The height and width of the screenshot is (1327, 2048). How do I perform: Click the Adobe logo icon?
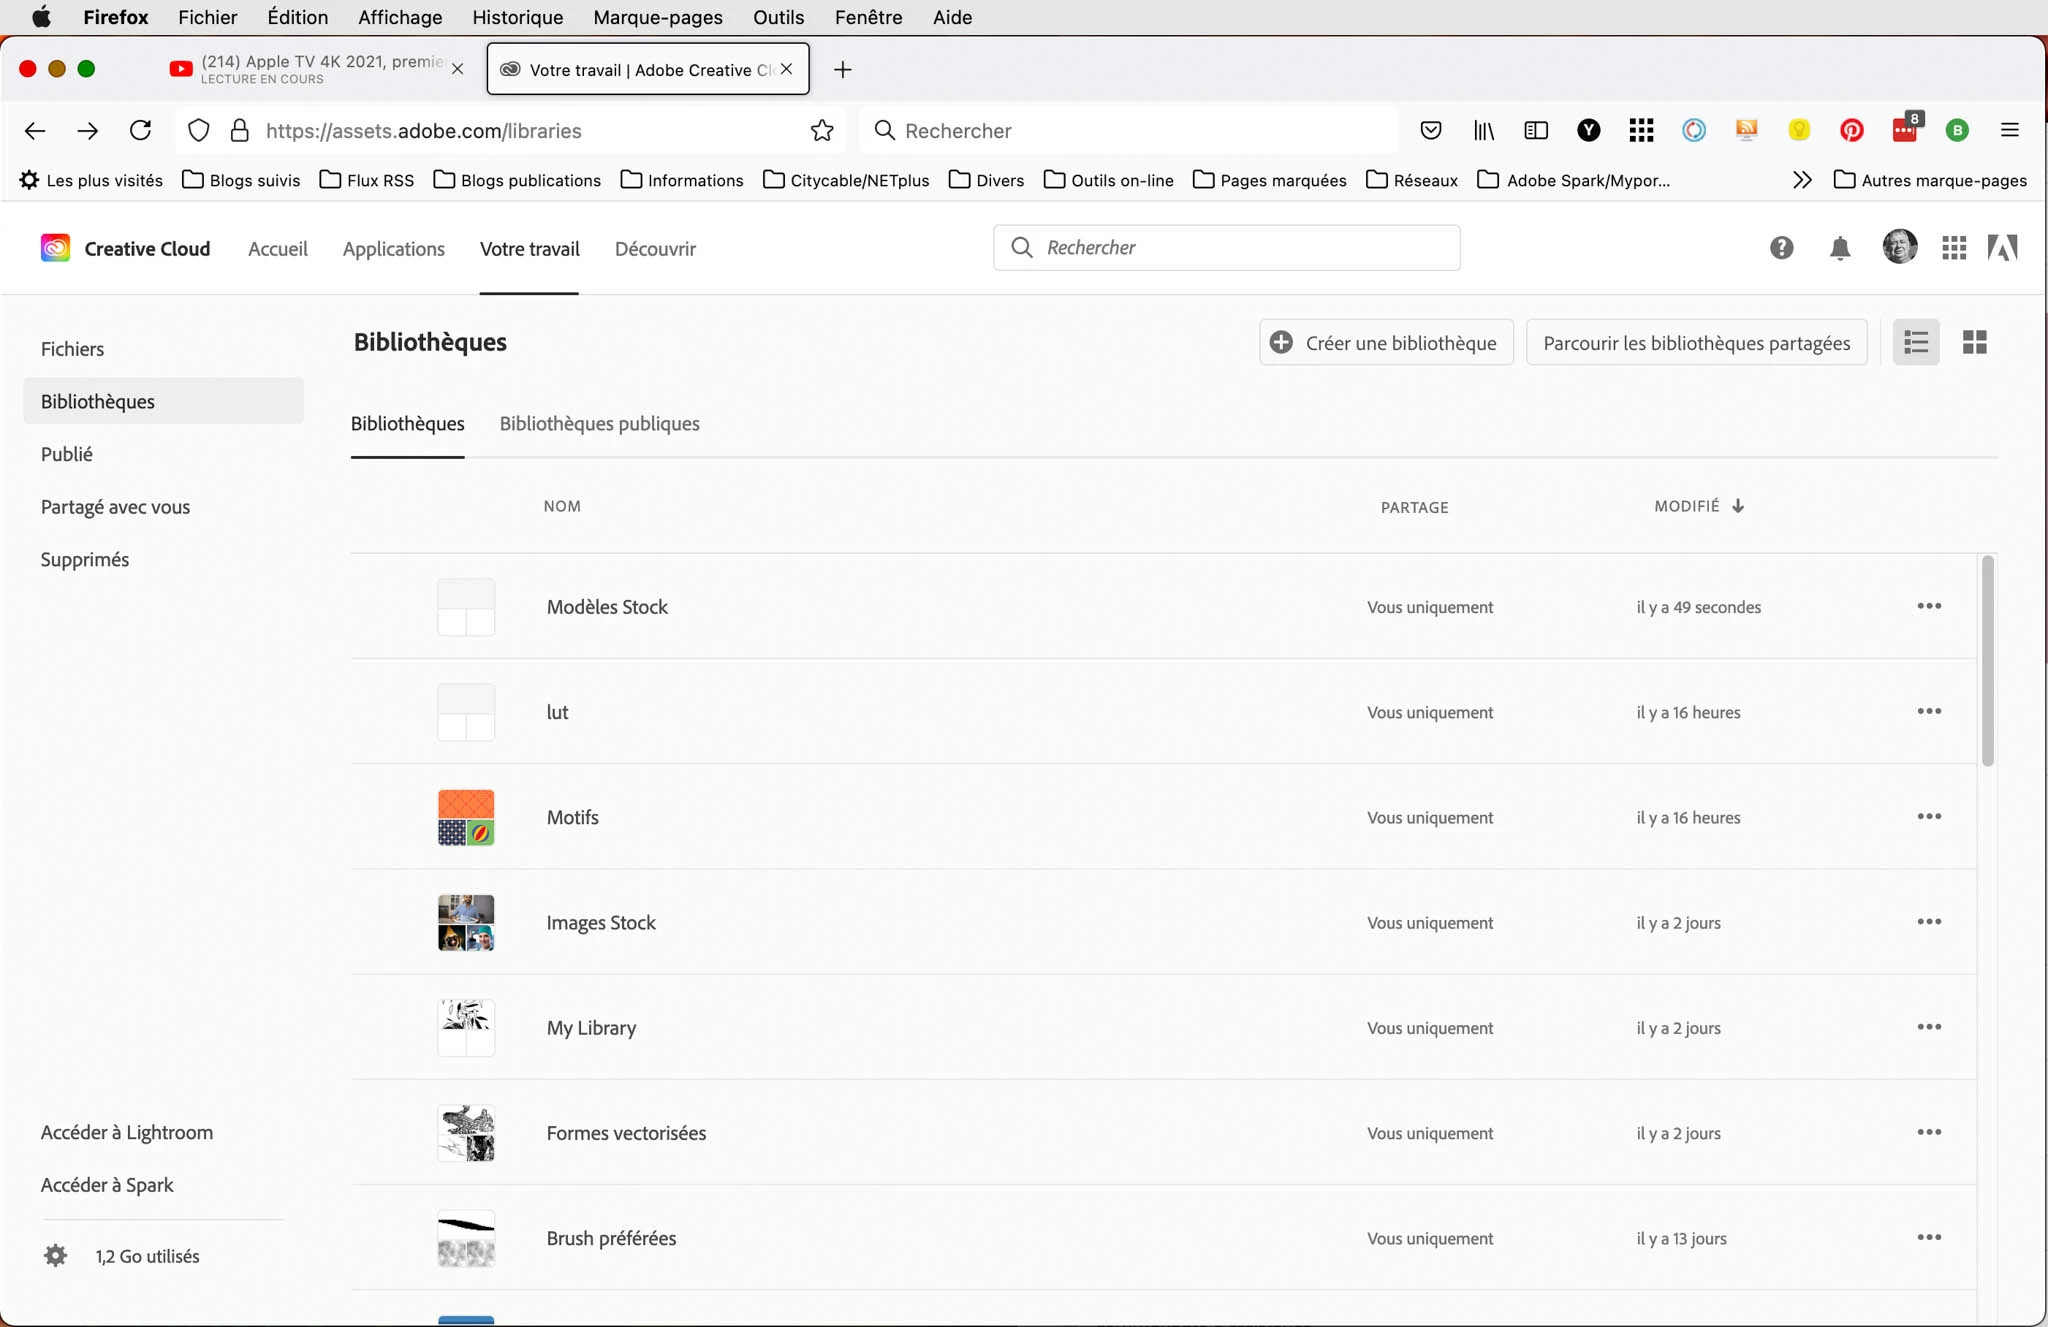click(2002, 248)
